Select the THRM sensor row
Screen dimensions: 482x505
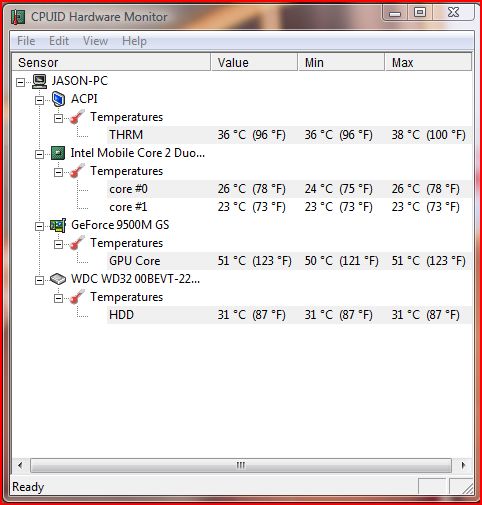[x=289, y=135]
